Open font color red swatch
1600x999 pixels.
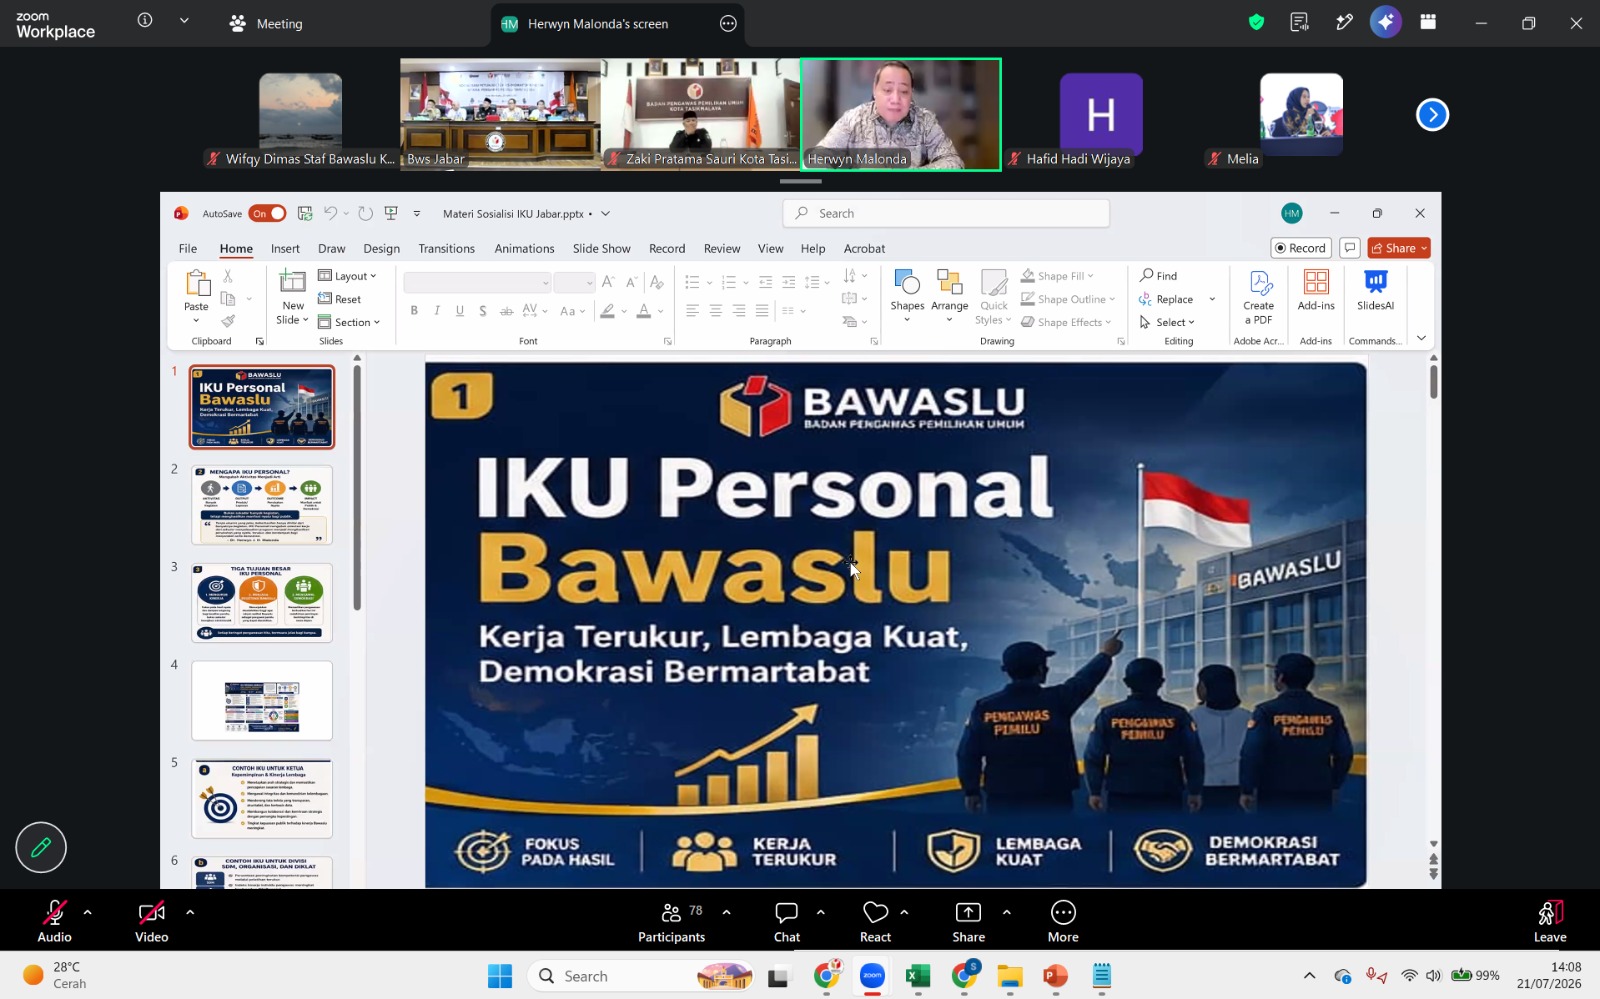click(644, 311)
